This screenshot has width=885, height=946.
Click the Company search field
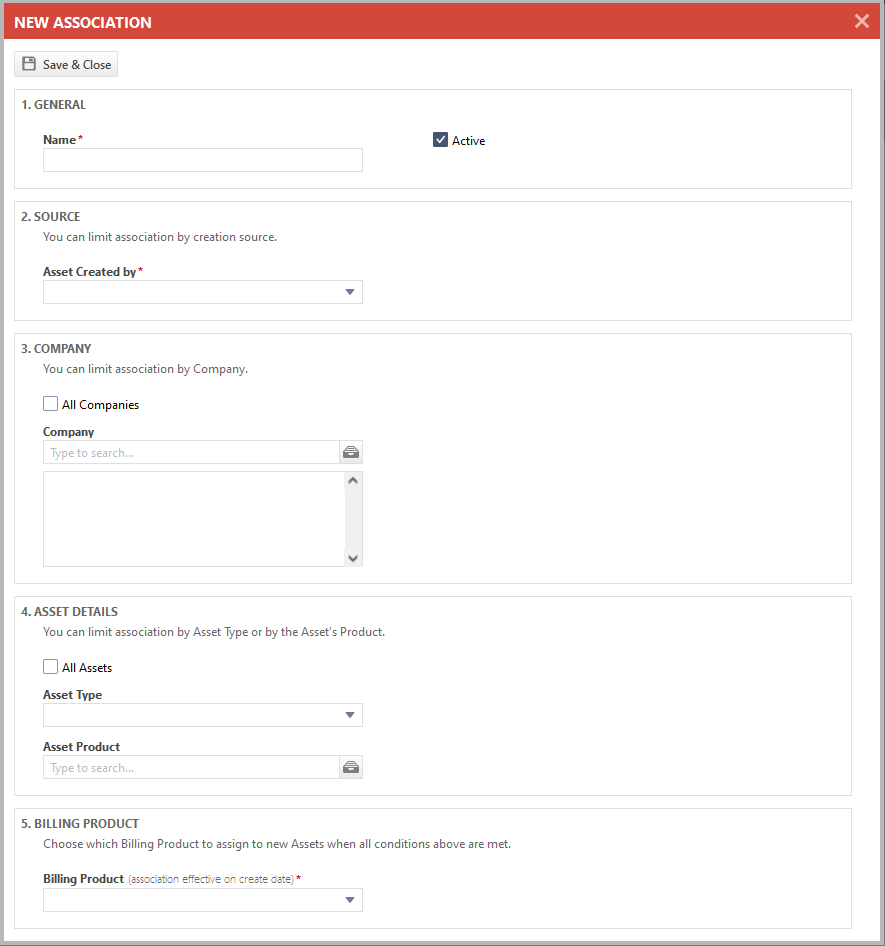coord(190,453)
